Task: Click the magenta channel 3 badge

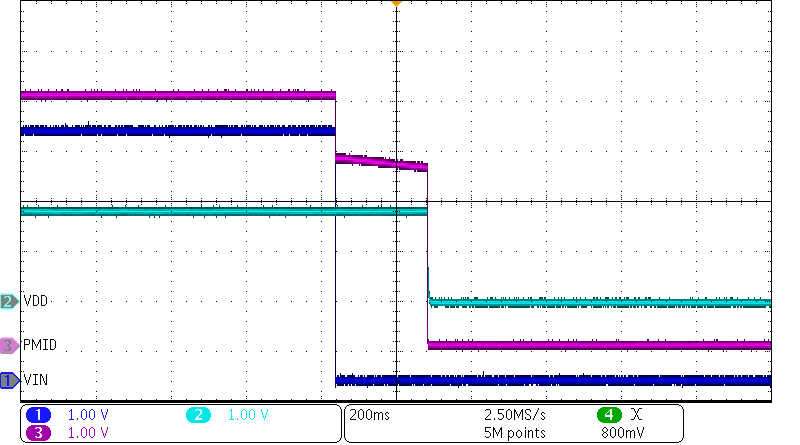Action: [x=39, y=432]
